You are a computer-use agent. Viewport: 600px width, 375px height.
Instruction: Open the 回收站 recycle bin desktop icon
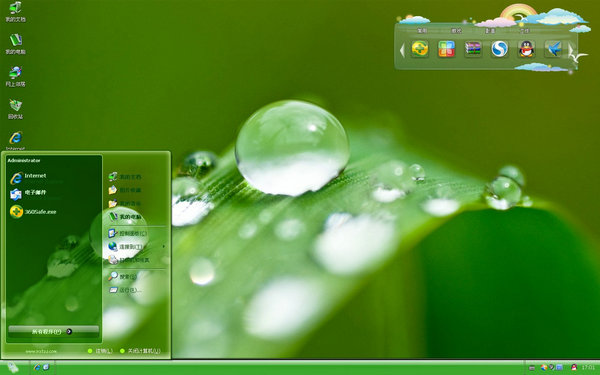tap(15, 109)
